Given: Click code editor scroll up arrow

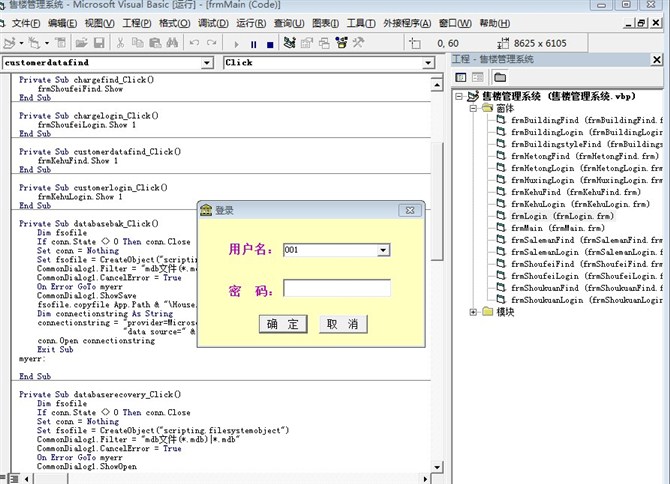Looking at the screenshot, I should coord(437,85).
